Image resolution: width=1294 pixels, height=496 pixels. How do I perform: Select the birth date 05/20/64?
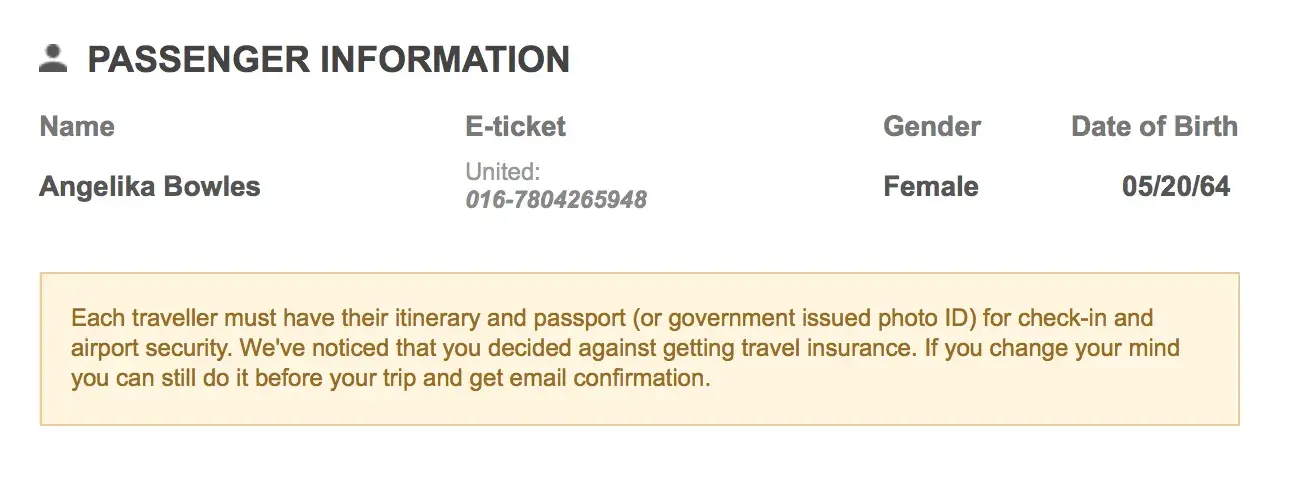[1176, 187]
